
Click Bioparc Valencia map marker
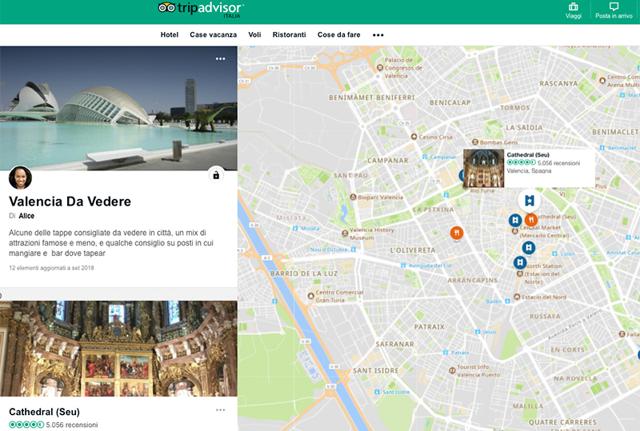pyautogui.click(x=353, y=197)
